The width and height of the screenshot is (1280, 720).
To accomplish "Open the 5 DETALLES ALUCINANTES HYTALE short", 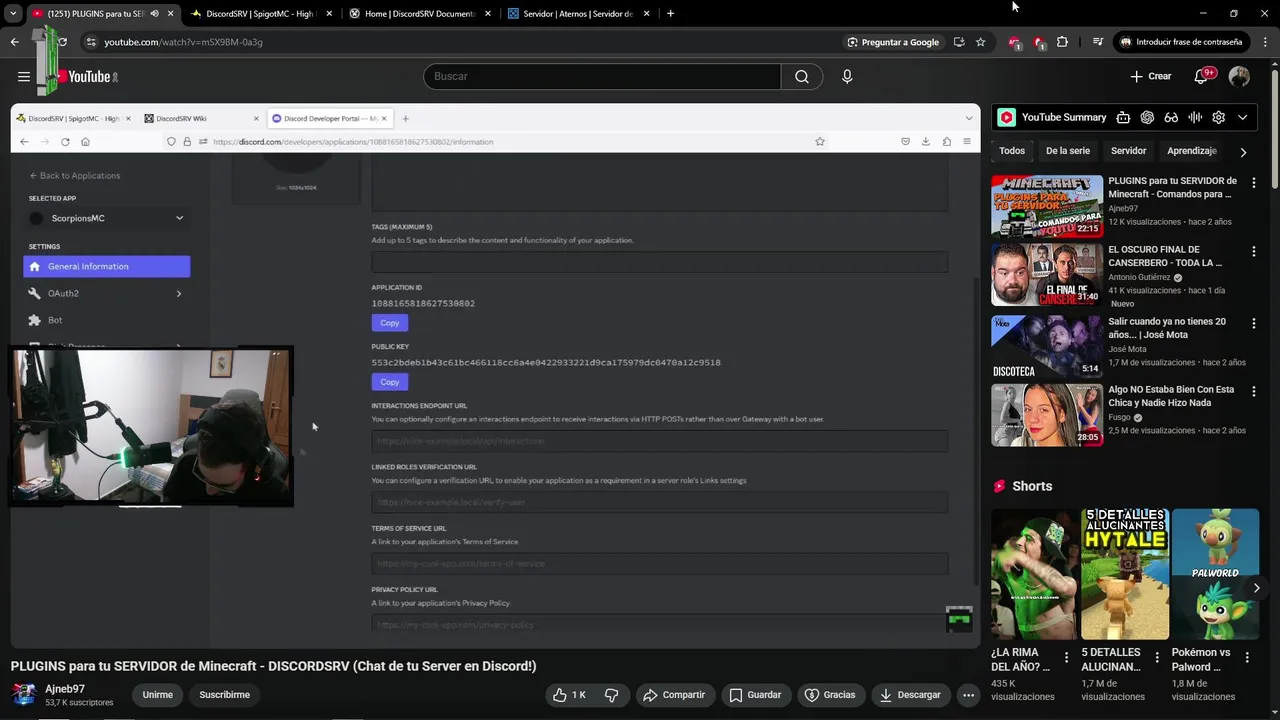I will click(1125, 574).
